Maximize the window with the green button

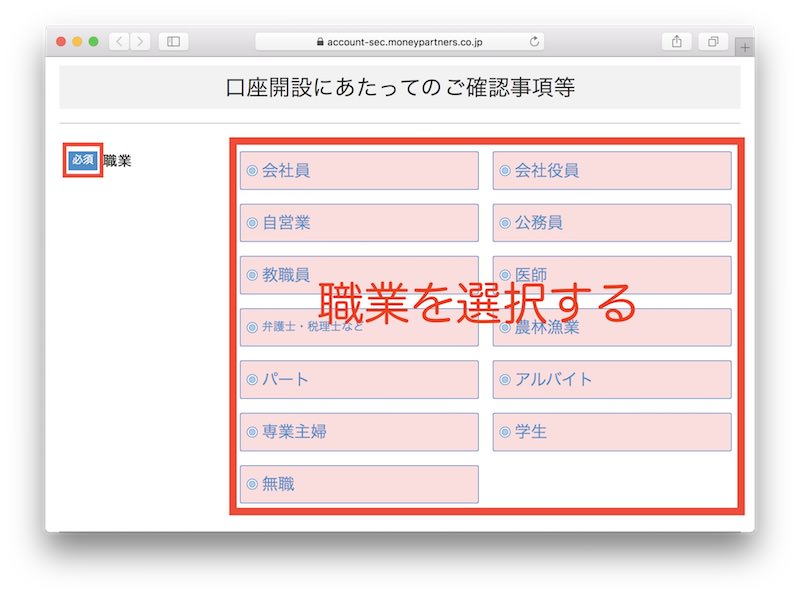coord(93,41)
